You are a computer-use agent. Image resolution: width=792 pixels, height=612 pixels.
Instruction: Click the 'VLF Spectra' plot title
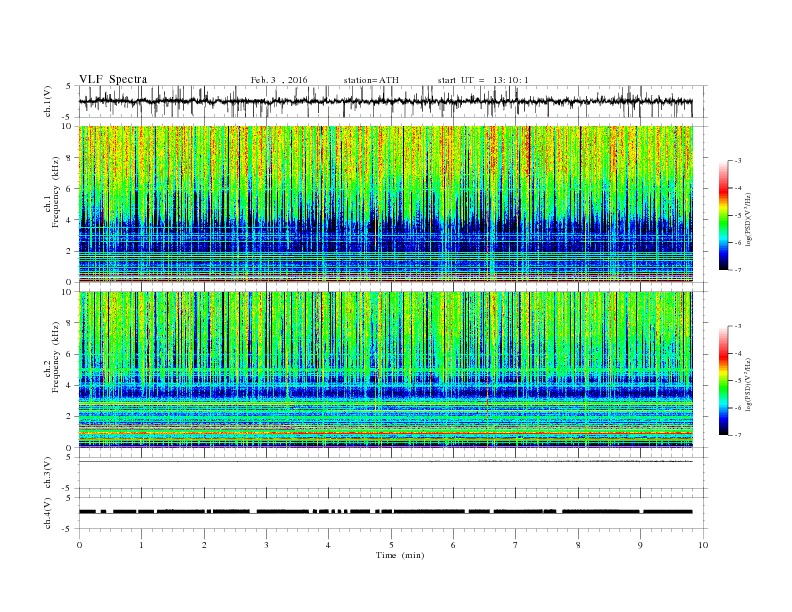coord(113,79)
